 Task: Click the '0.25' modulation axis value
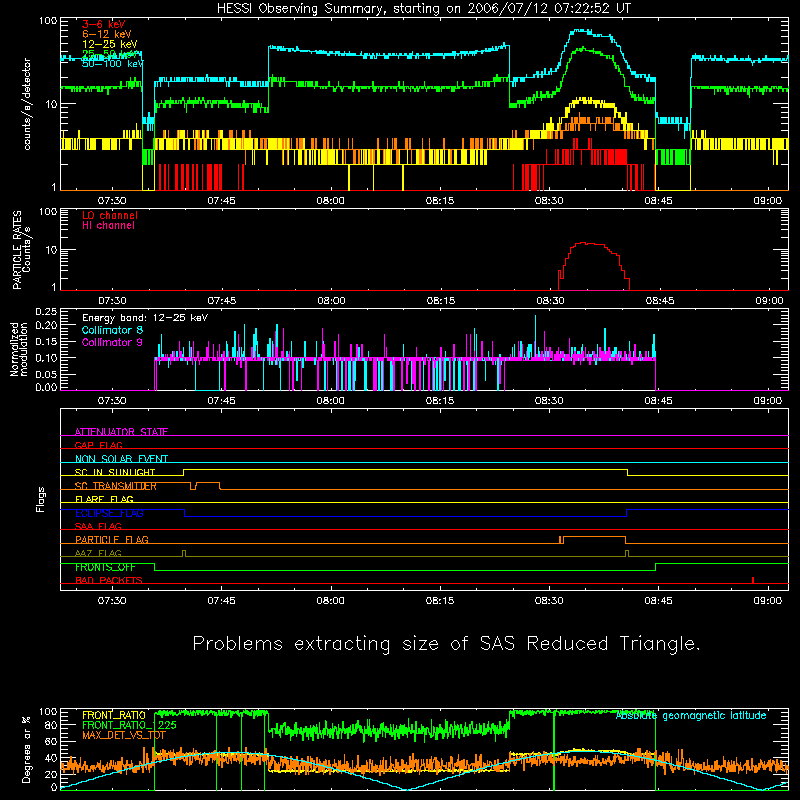pos(46,312)
